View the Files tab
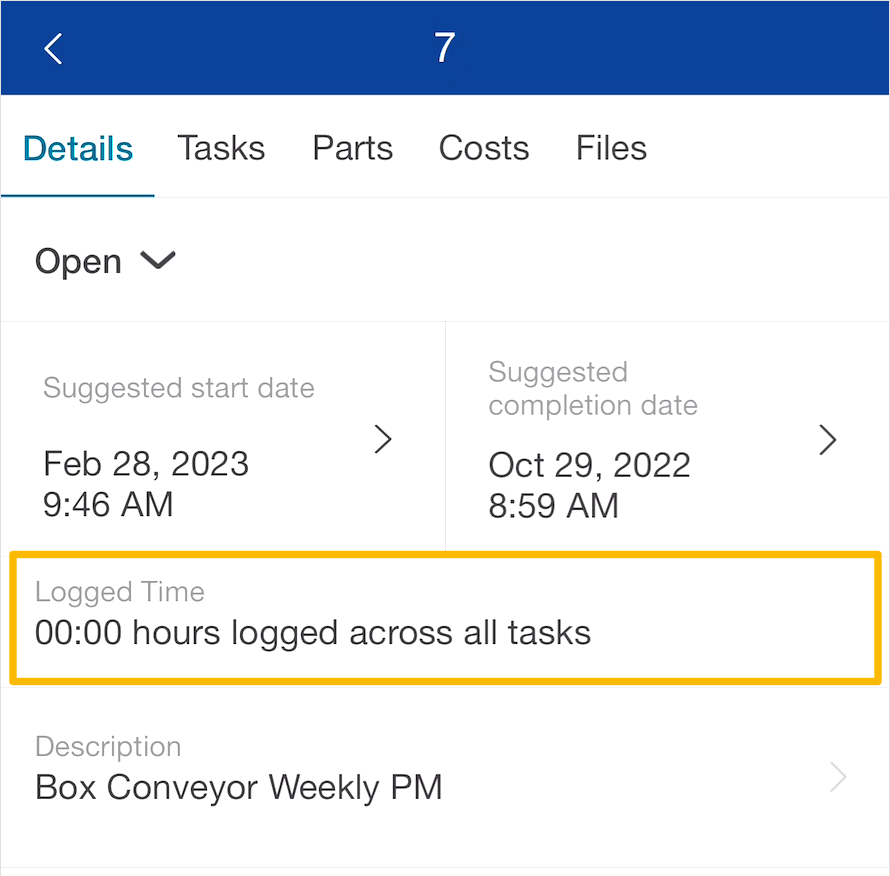This screenshot has height=876, width=890. coord(611,149)
